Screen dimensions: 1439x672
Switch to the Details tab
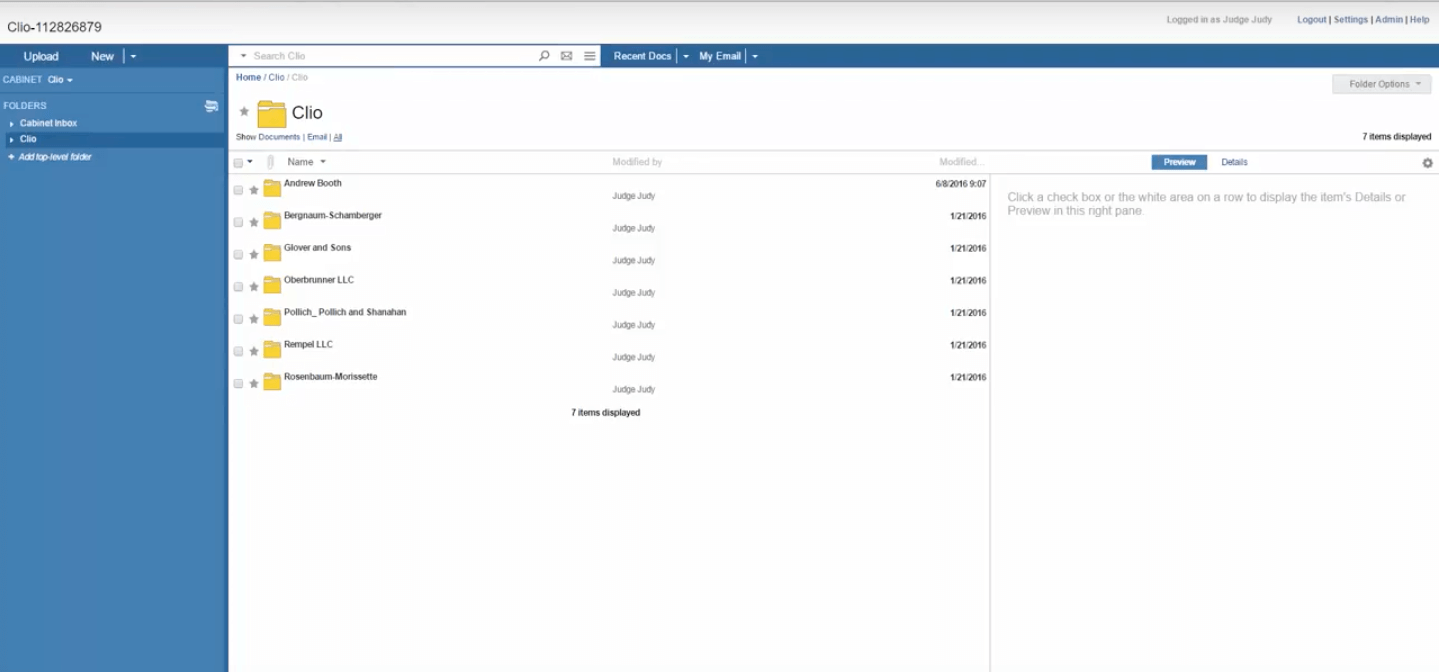pos(1234,162)
